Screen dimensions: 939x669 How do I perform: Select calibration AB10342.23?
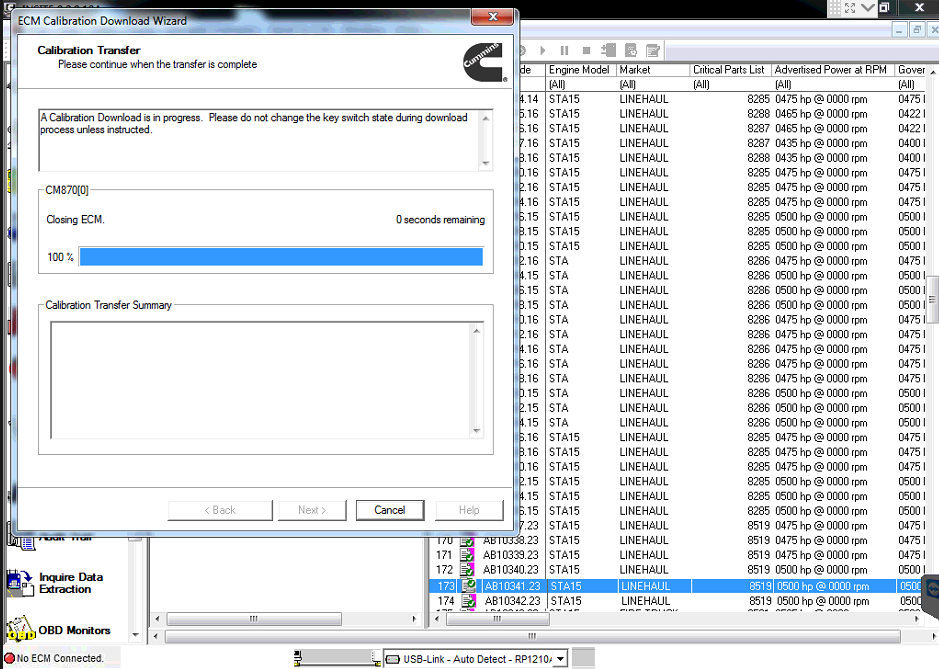tap(513, 601)
